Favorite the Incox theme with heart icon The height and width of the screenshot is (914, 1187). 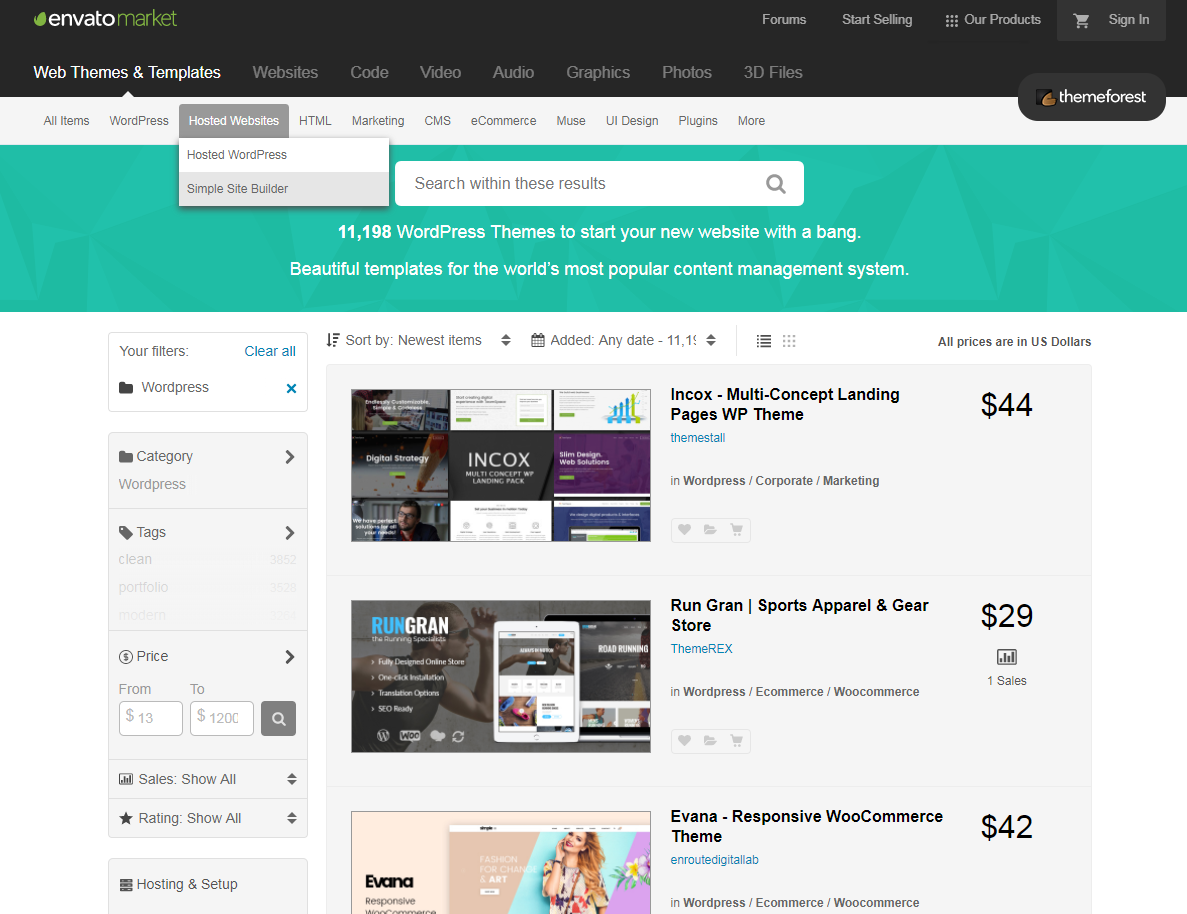(x=684, y=530)
